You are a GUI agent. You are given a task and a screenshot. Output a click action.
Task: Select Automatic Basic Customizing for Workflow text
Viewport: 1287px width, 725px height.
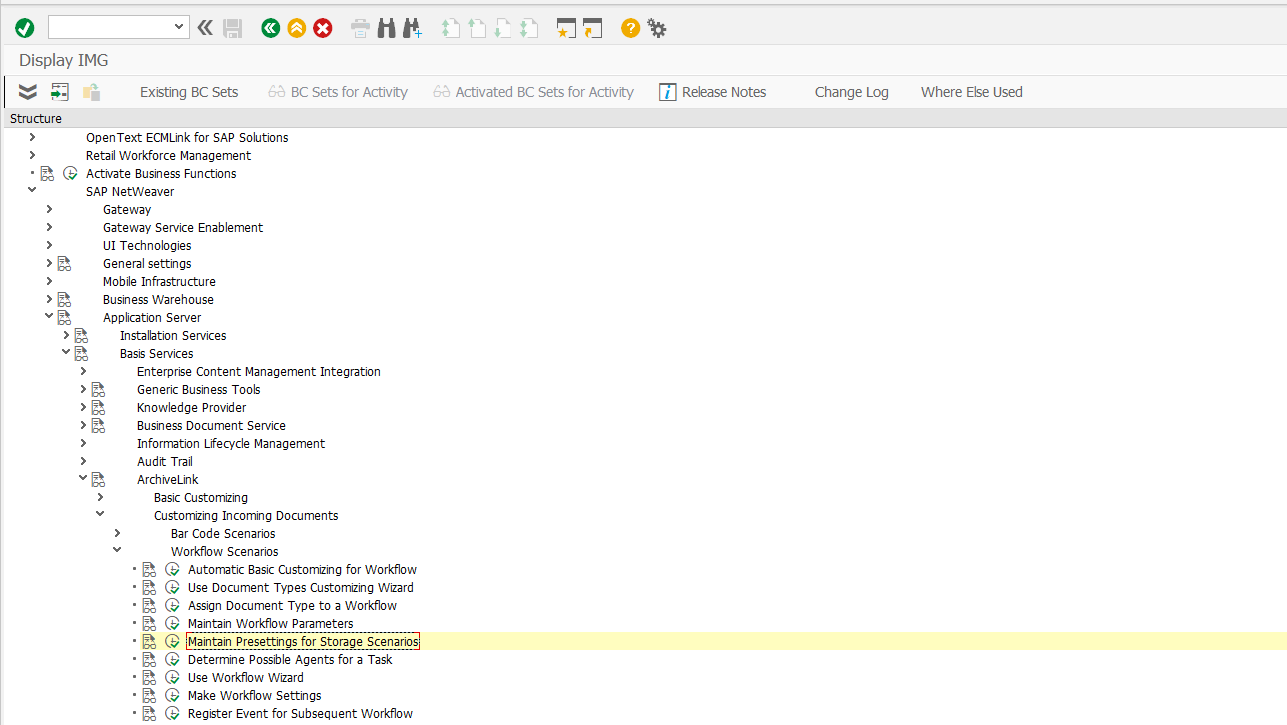tap(302, 570)
